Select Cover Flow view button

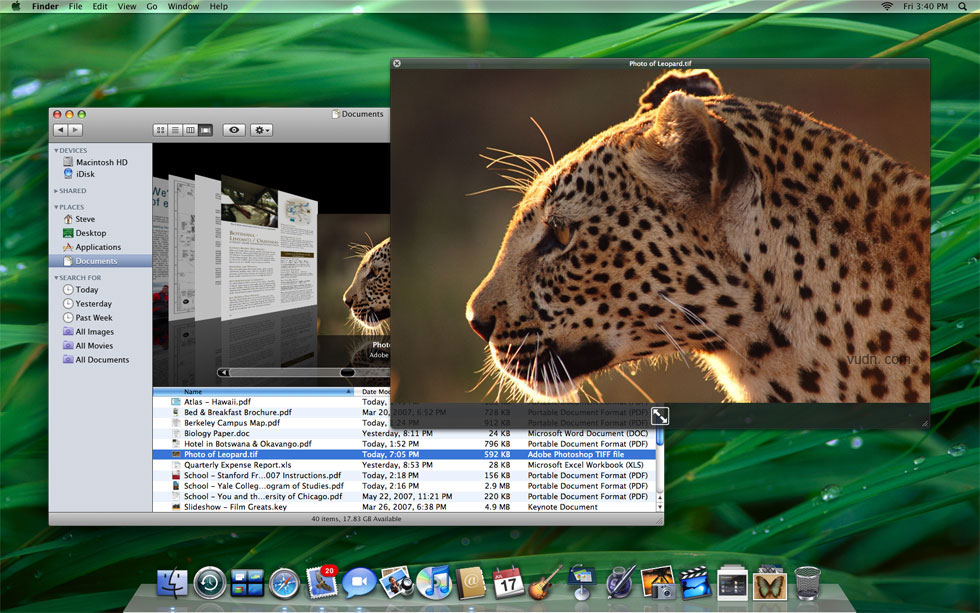[x=205, y=130]
